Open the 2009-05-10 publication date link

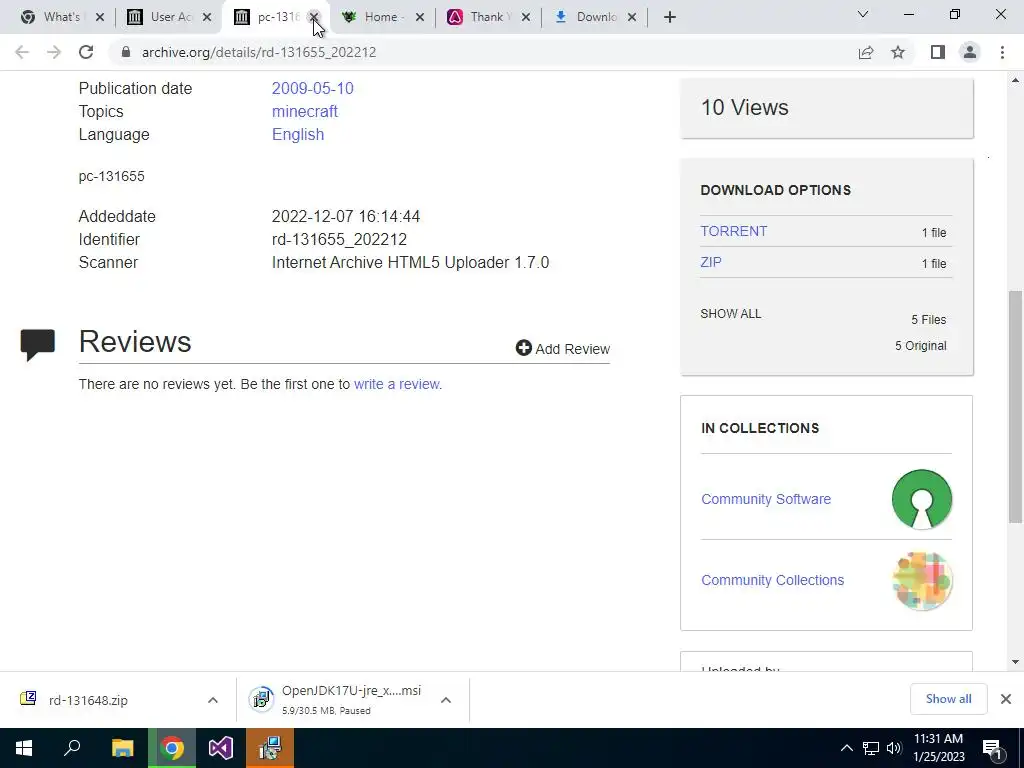click(312, 88)
